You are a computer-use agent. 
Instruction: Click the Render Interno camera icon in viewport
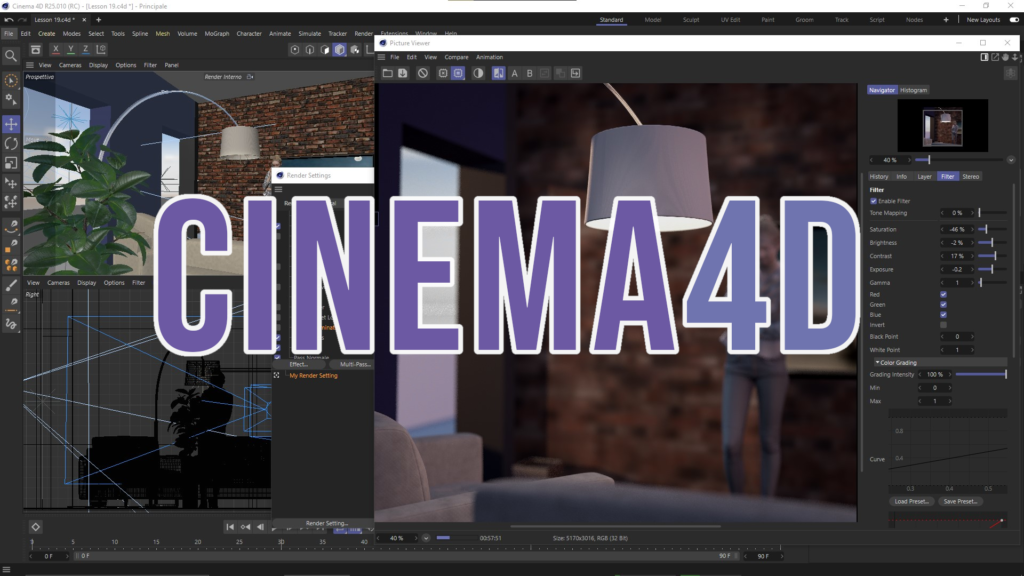coord(250,76)
